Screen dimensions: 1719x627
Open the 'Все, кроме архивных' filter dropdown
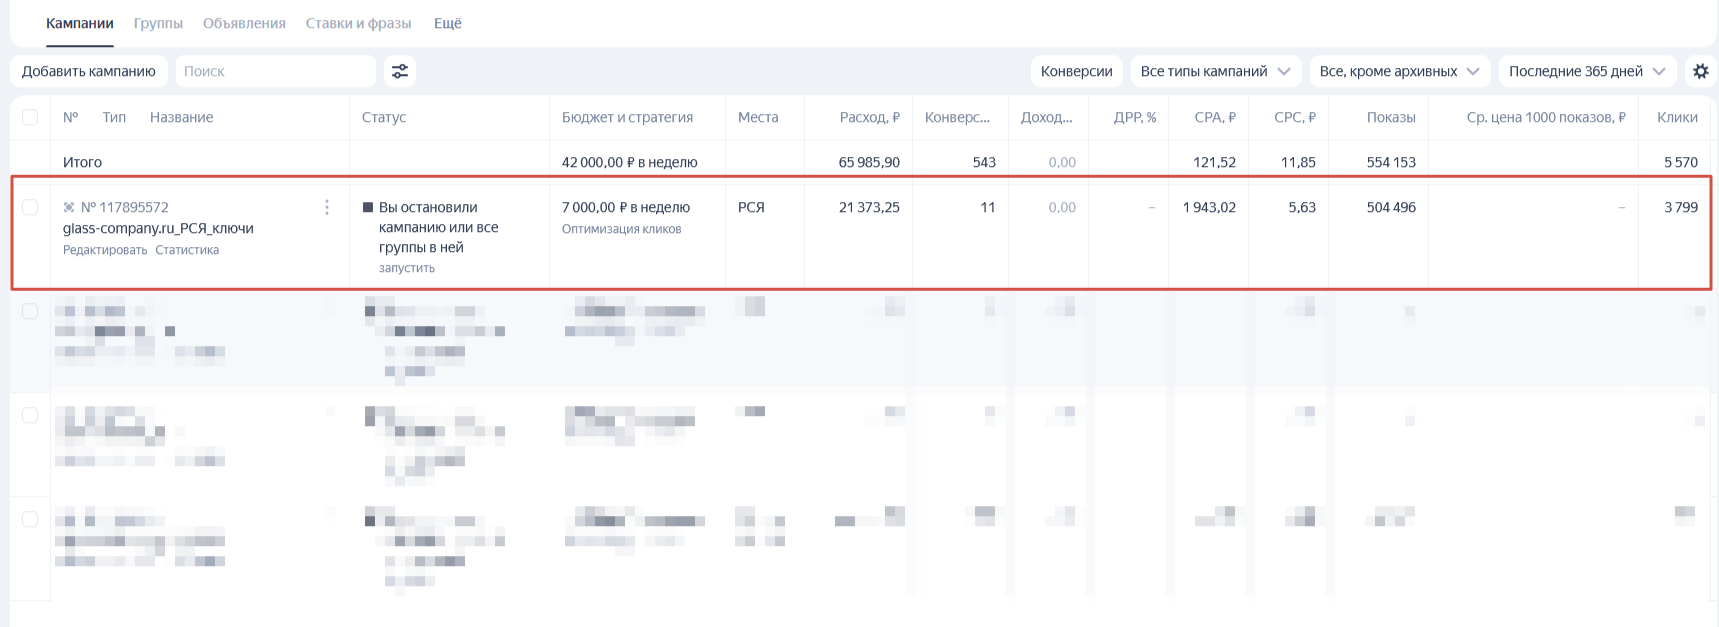point(1399,71)
